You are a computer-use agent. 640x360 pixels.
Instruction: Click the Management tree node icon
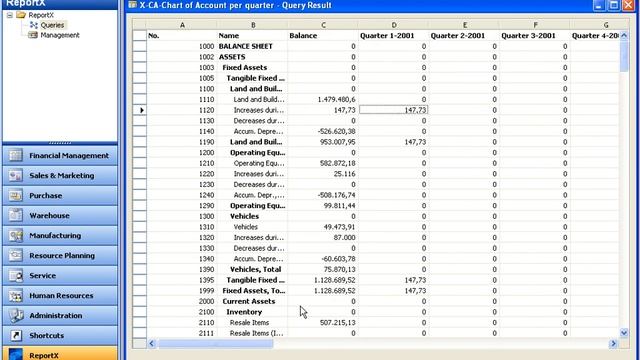click(x=33, y=35)
